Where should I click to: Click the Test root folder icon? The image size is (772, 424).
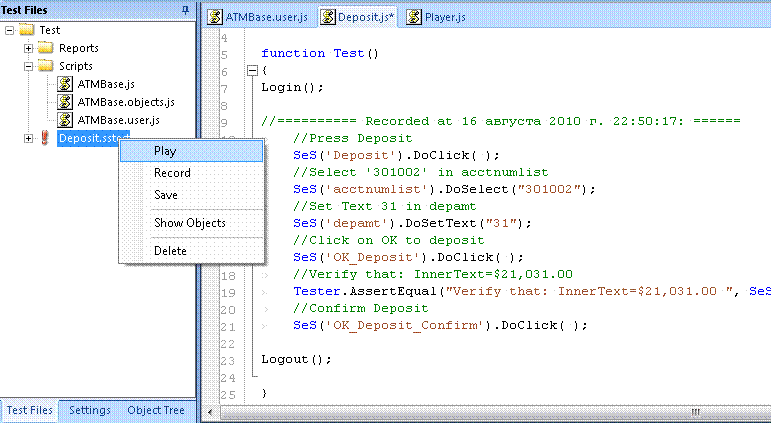point(27,30)
